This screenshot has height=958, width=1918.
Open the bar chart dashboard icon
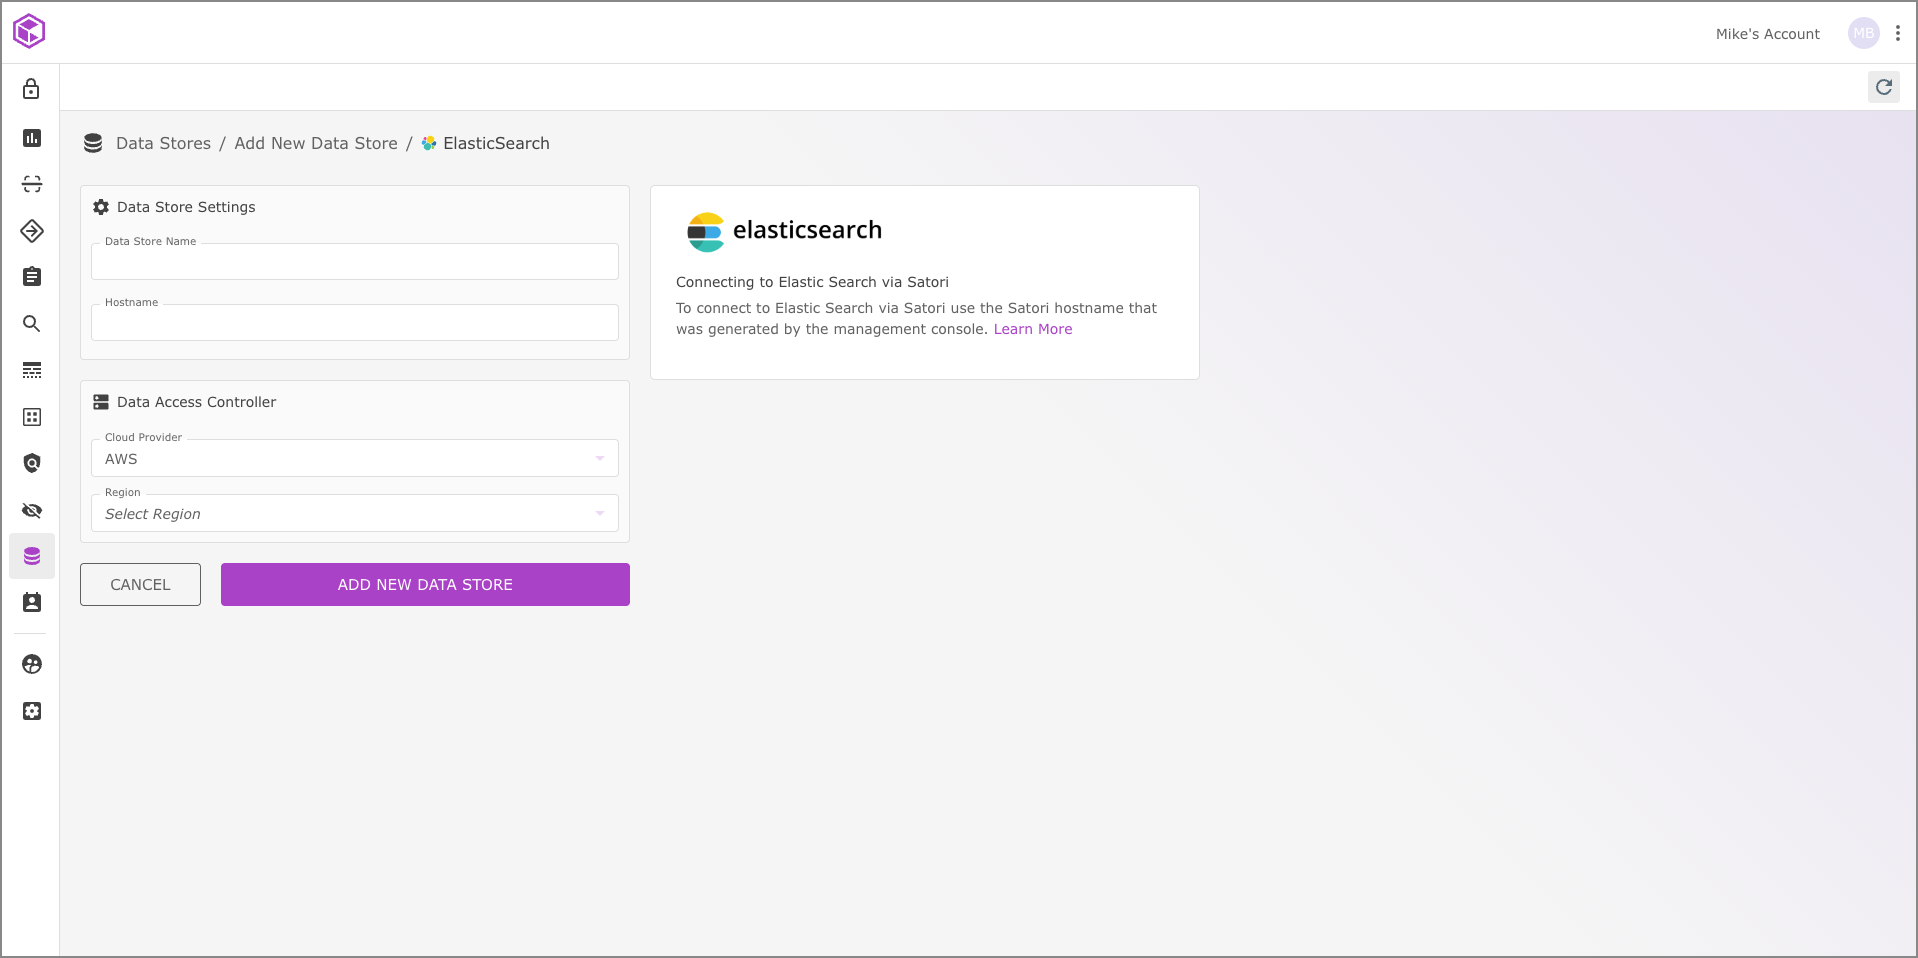(32, 138)
